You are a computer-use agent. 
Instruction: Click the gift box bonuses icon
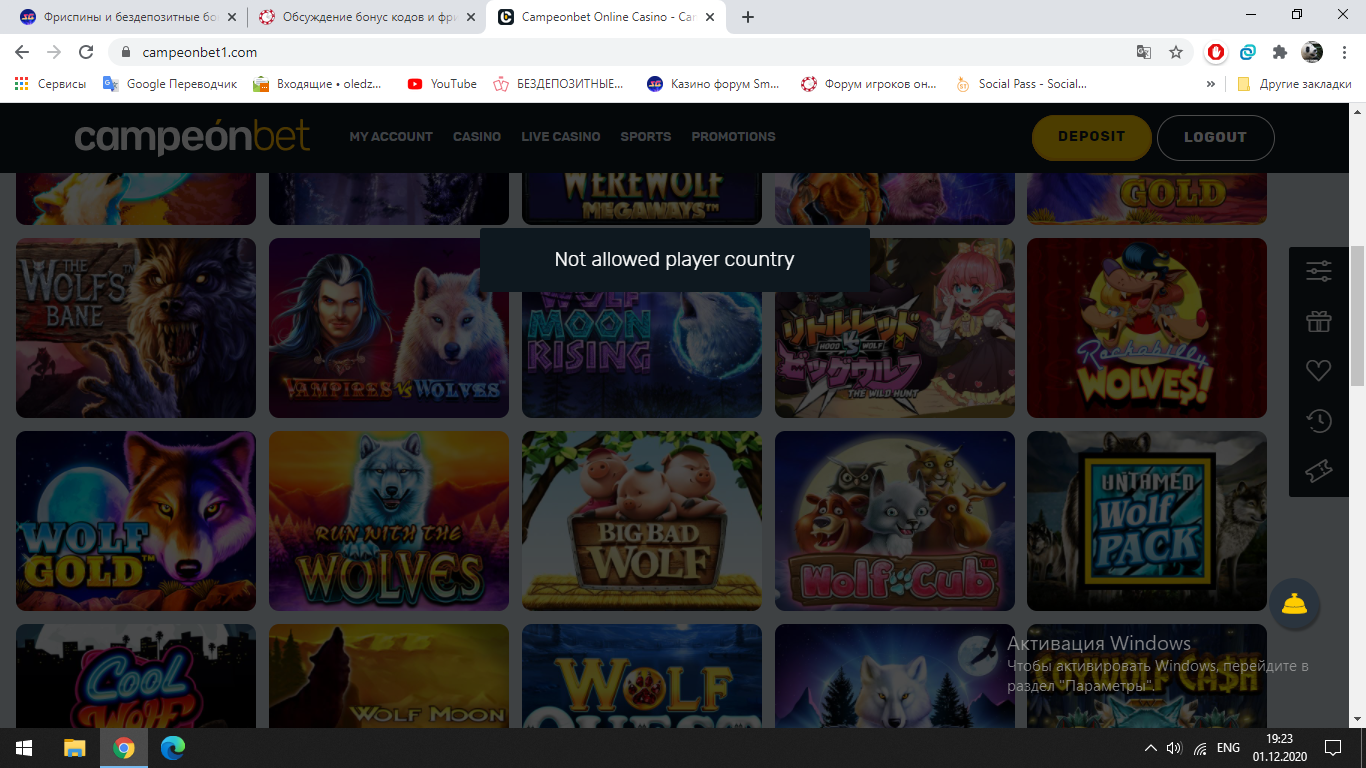click(x=1319, y=321)
